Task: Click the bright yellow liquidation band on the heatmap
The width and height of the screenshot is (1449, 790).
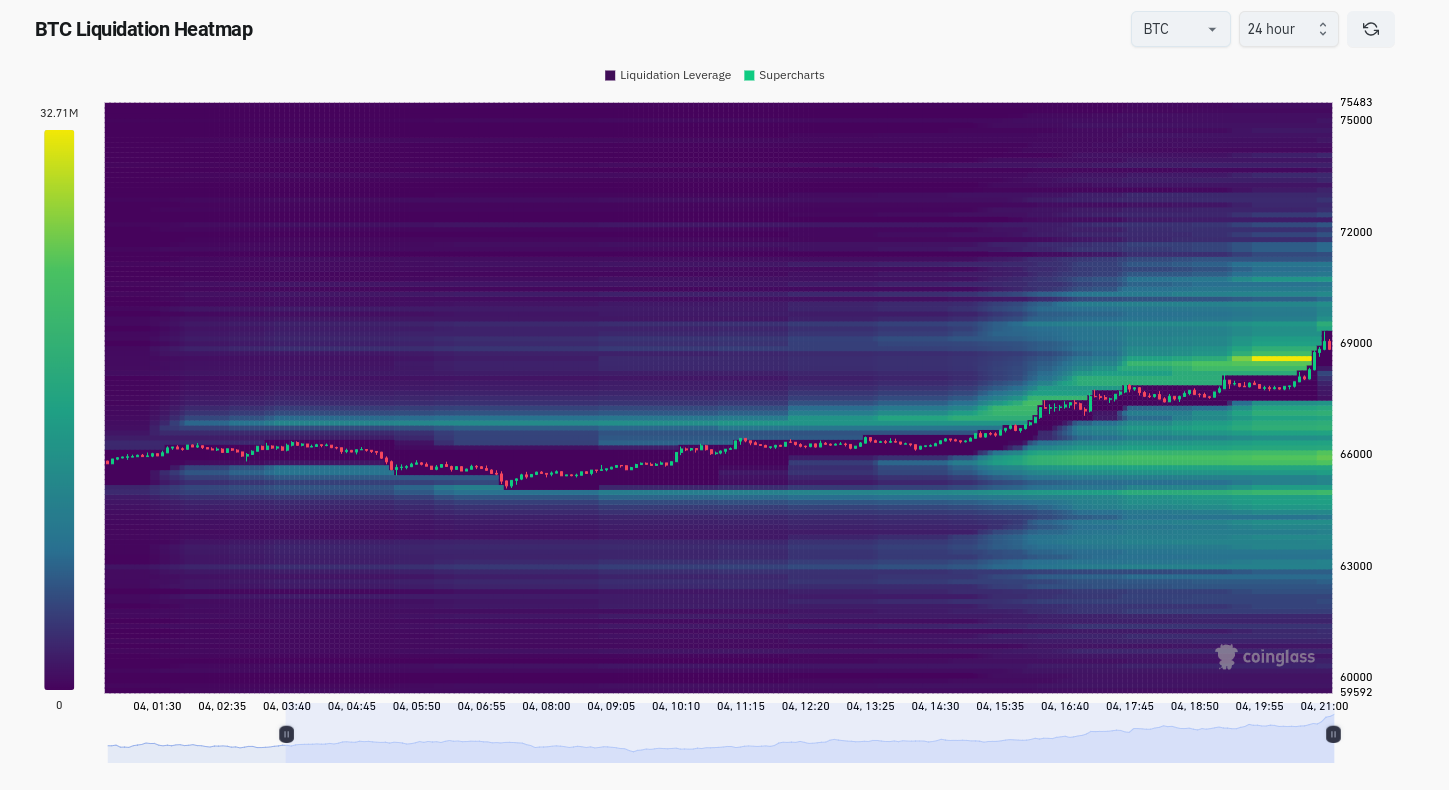Action: point(1281,358)
